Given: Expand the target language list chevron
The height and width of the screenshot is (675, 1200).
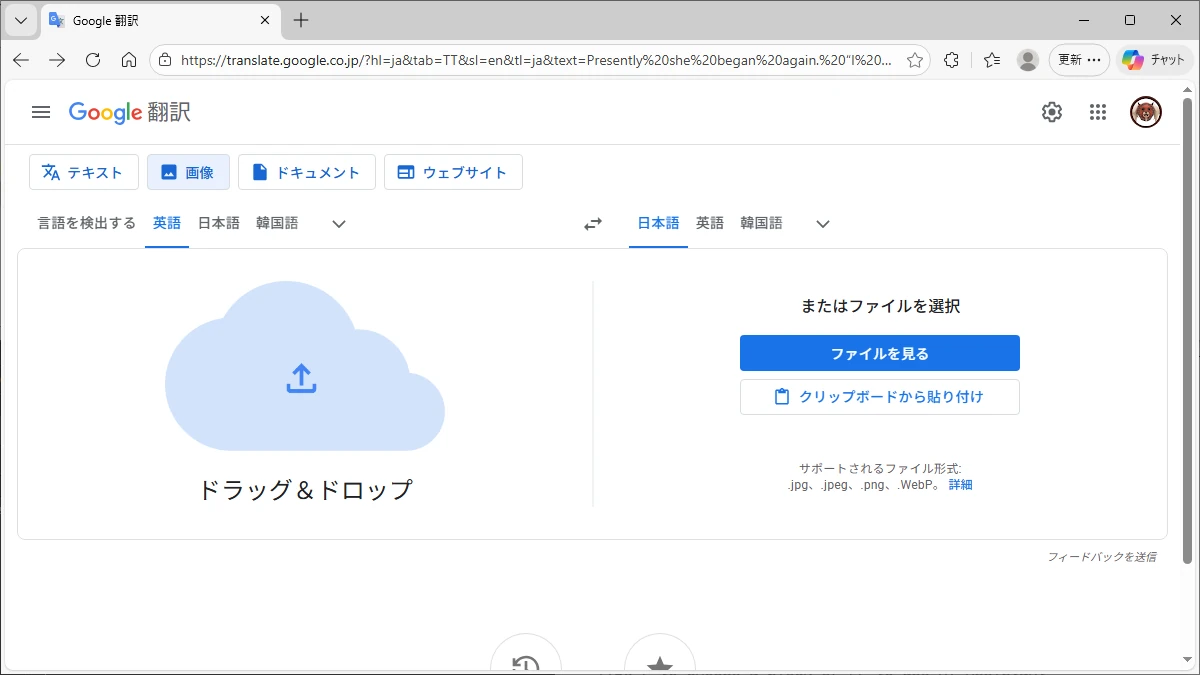Looking at the screenshot, I should (823, 224).
